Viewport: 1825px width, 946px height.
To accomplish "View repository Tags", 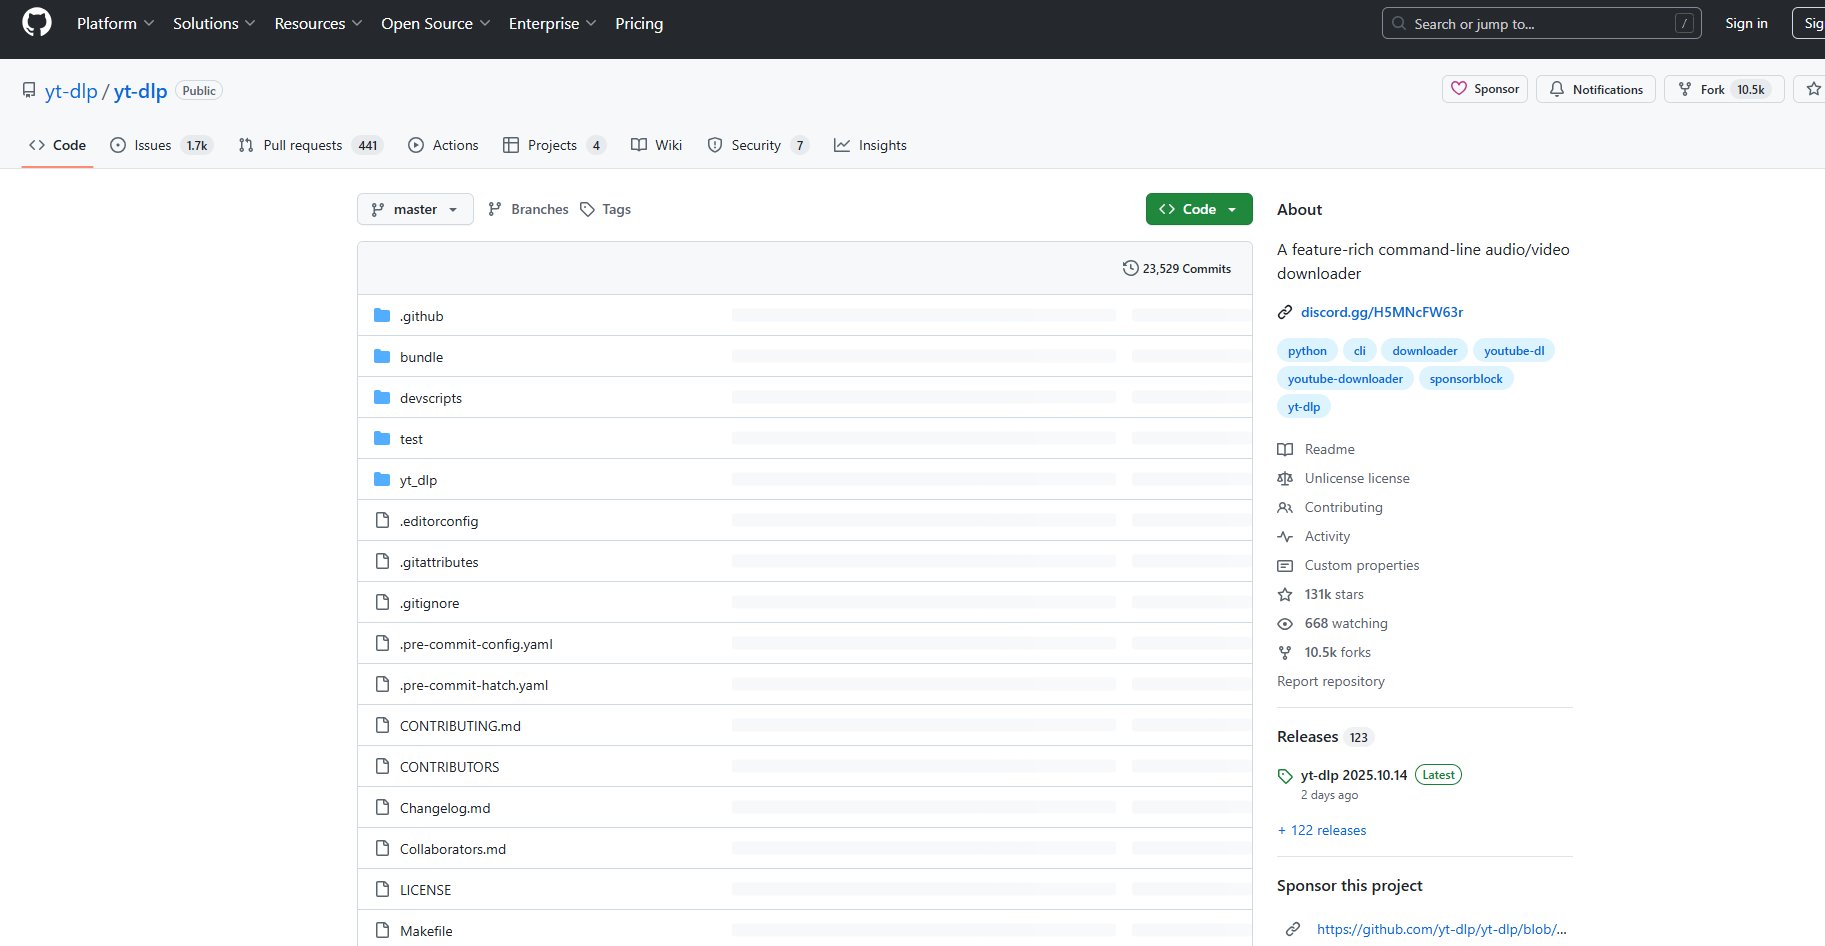I will (x=606, y=209).
